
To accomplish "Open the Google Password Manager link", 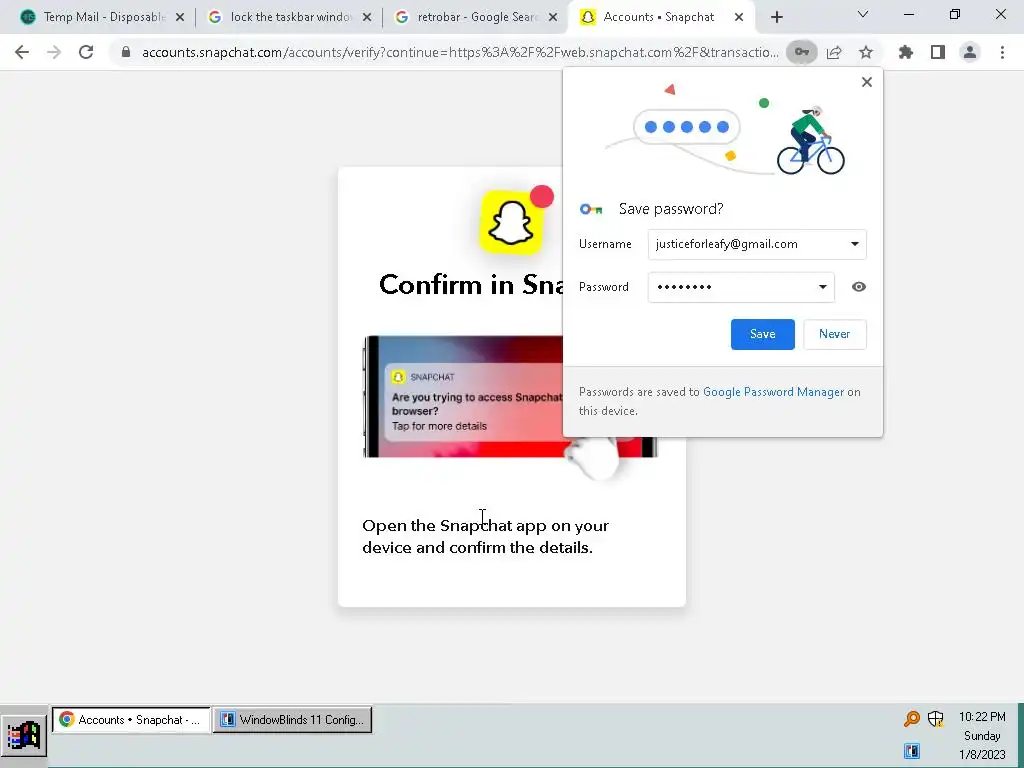I will pos(773,392).
